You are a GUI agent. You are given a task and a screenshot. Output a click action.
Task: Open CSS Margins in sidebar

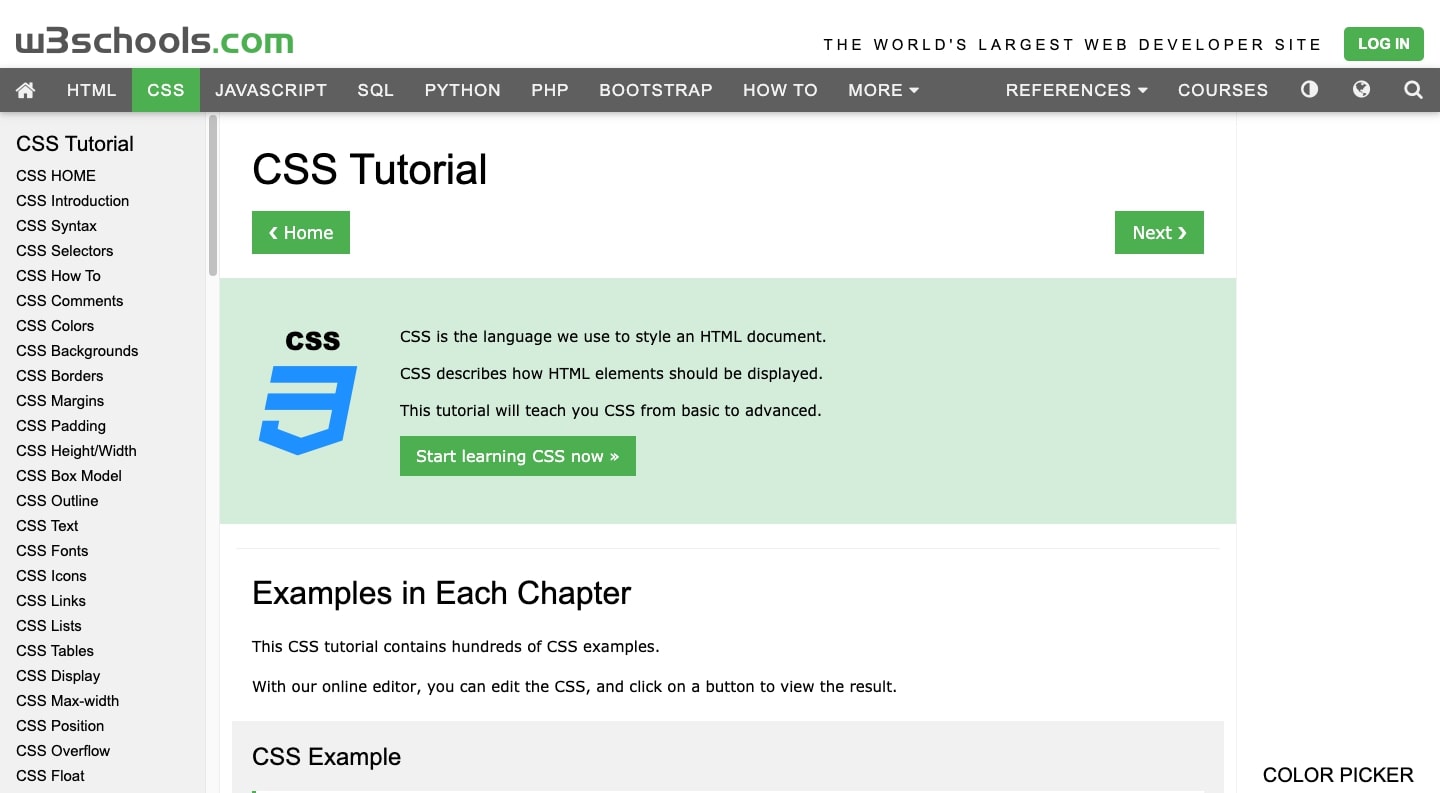[60, 400]
